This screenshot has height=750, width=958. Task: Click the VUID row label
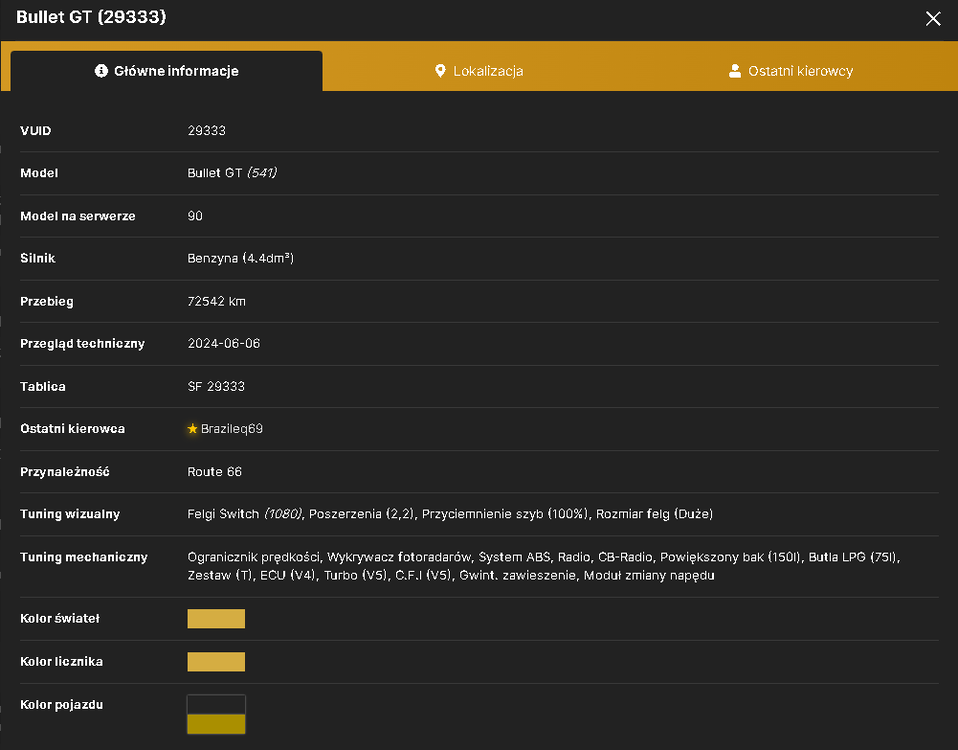pos(35,131)
